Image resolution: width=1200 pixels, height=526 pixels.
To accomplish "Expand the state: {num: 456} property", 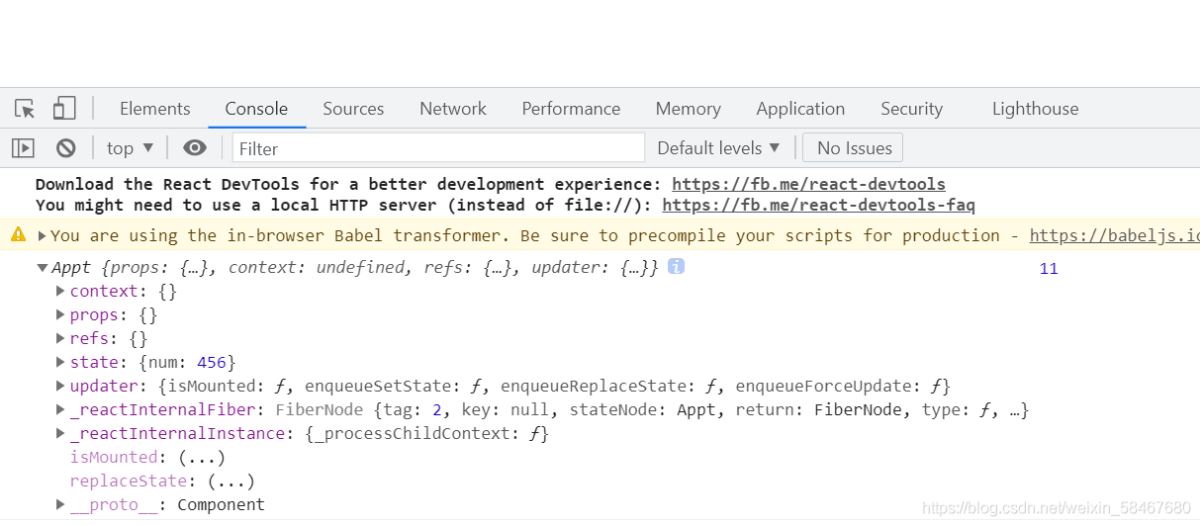I will [x=61, y=362].
